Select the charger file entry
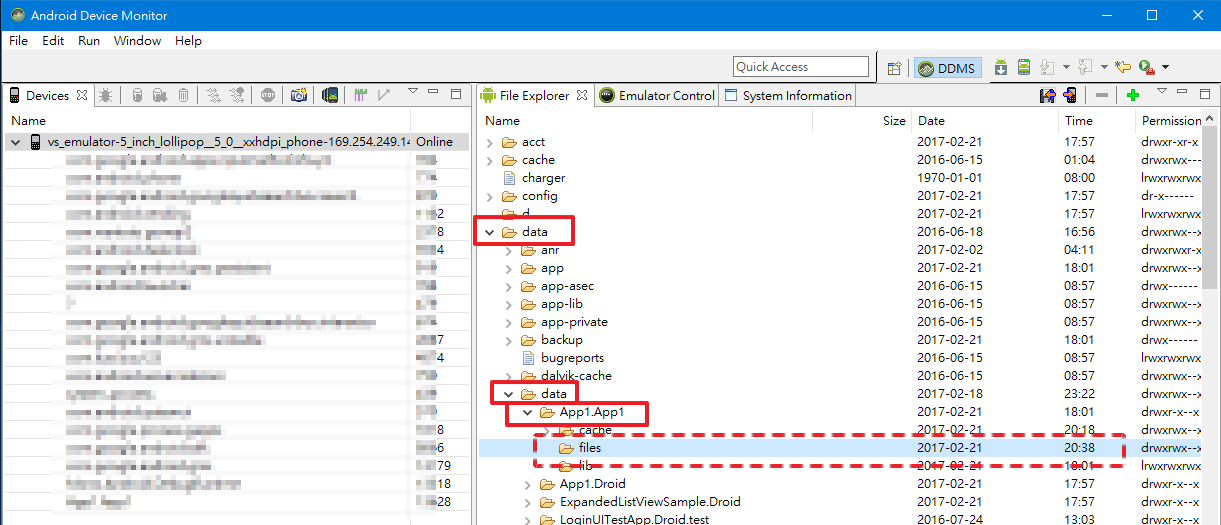This screenshot has width=1221, height=525. [543, 178]
